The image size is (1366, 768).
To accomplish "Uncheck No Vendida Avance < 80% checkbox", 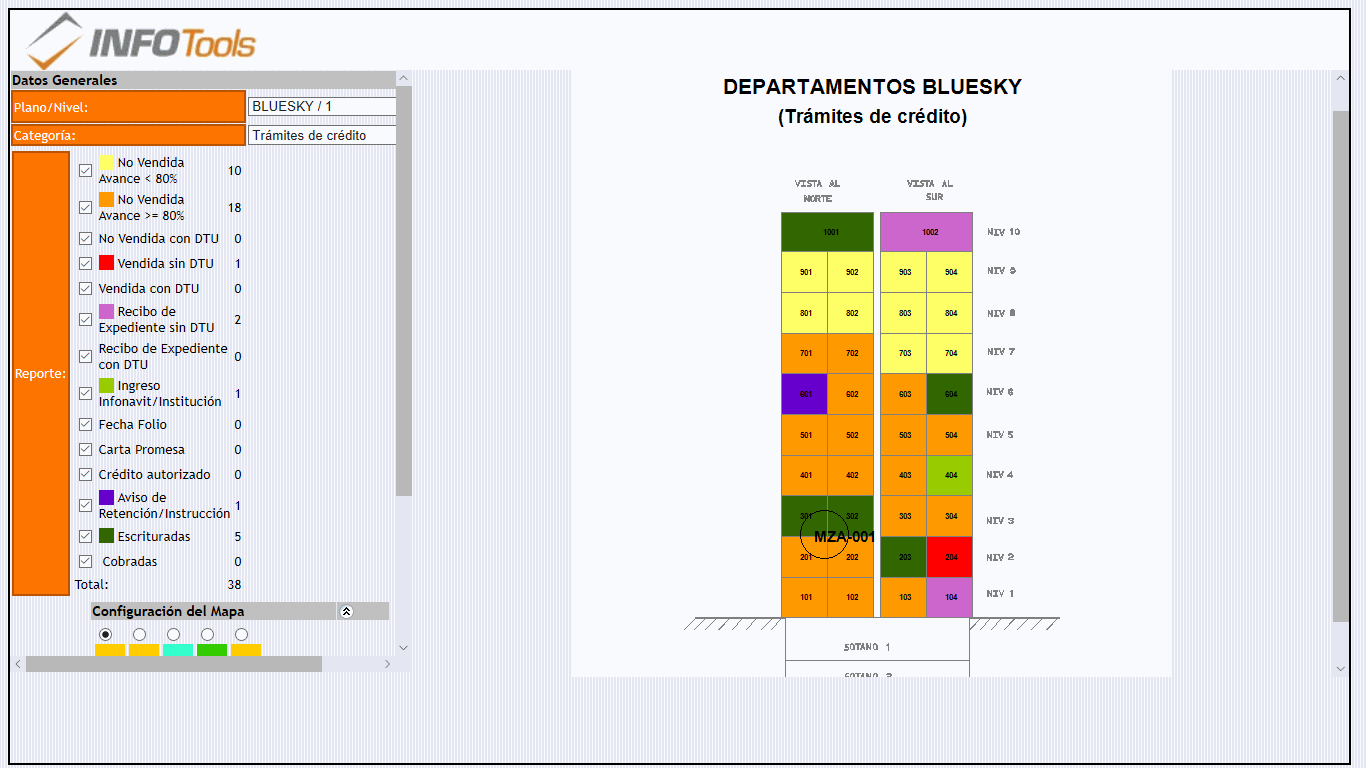I will (86, 170).
